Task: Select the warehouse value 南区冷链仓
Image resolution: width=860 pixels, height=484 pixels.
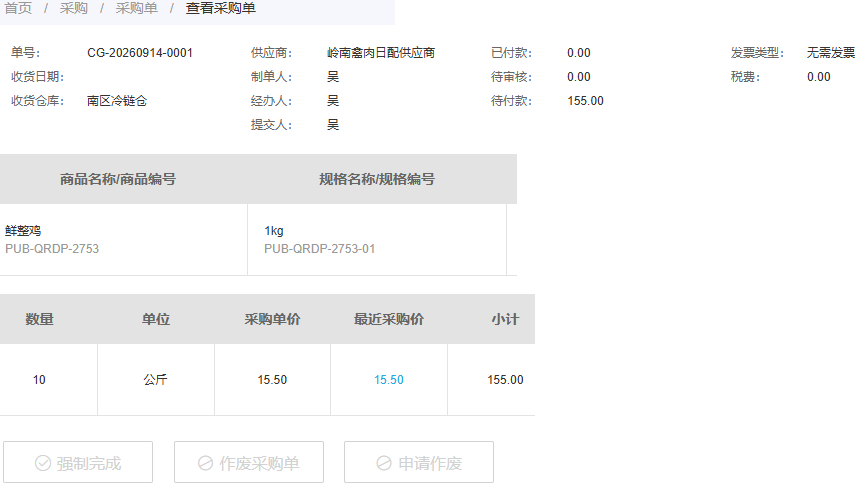Action: (117, 101)
